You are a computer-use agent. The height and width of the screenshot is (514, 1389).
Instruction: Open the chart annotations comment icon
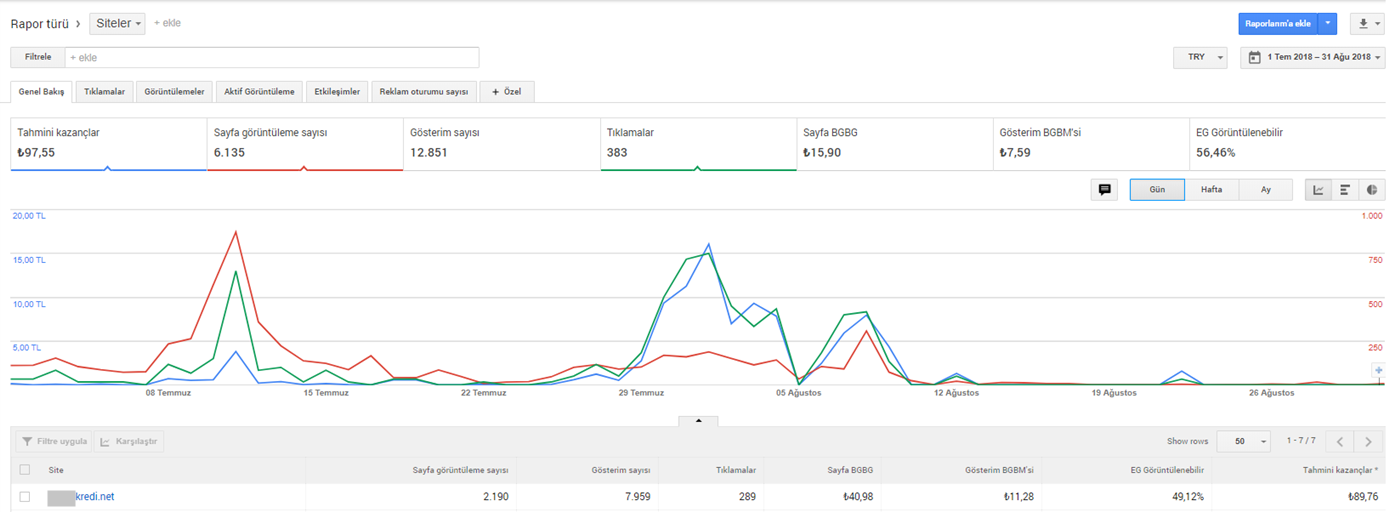pyautogui.click(x=1104, y=190)
